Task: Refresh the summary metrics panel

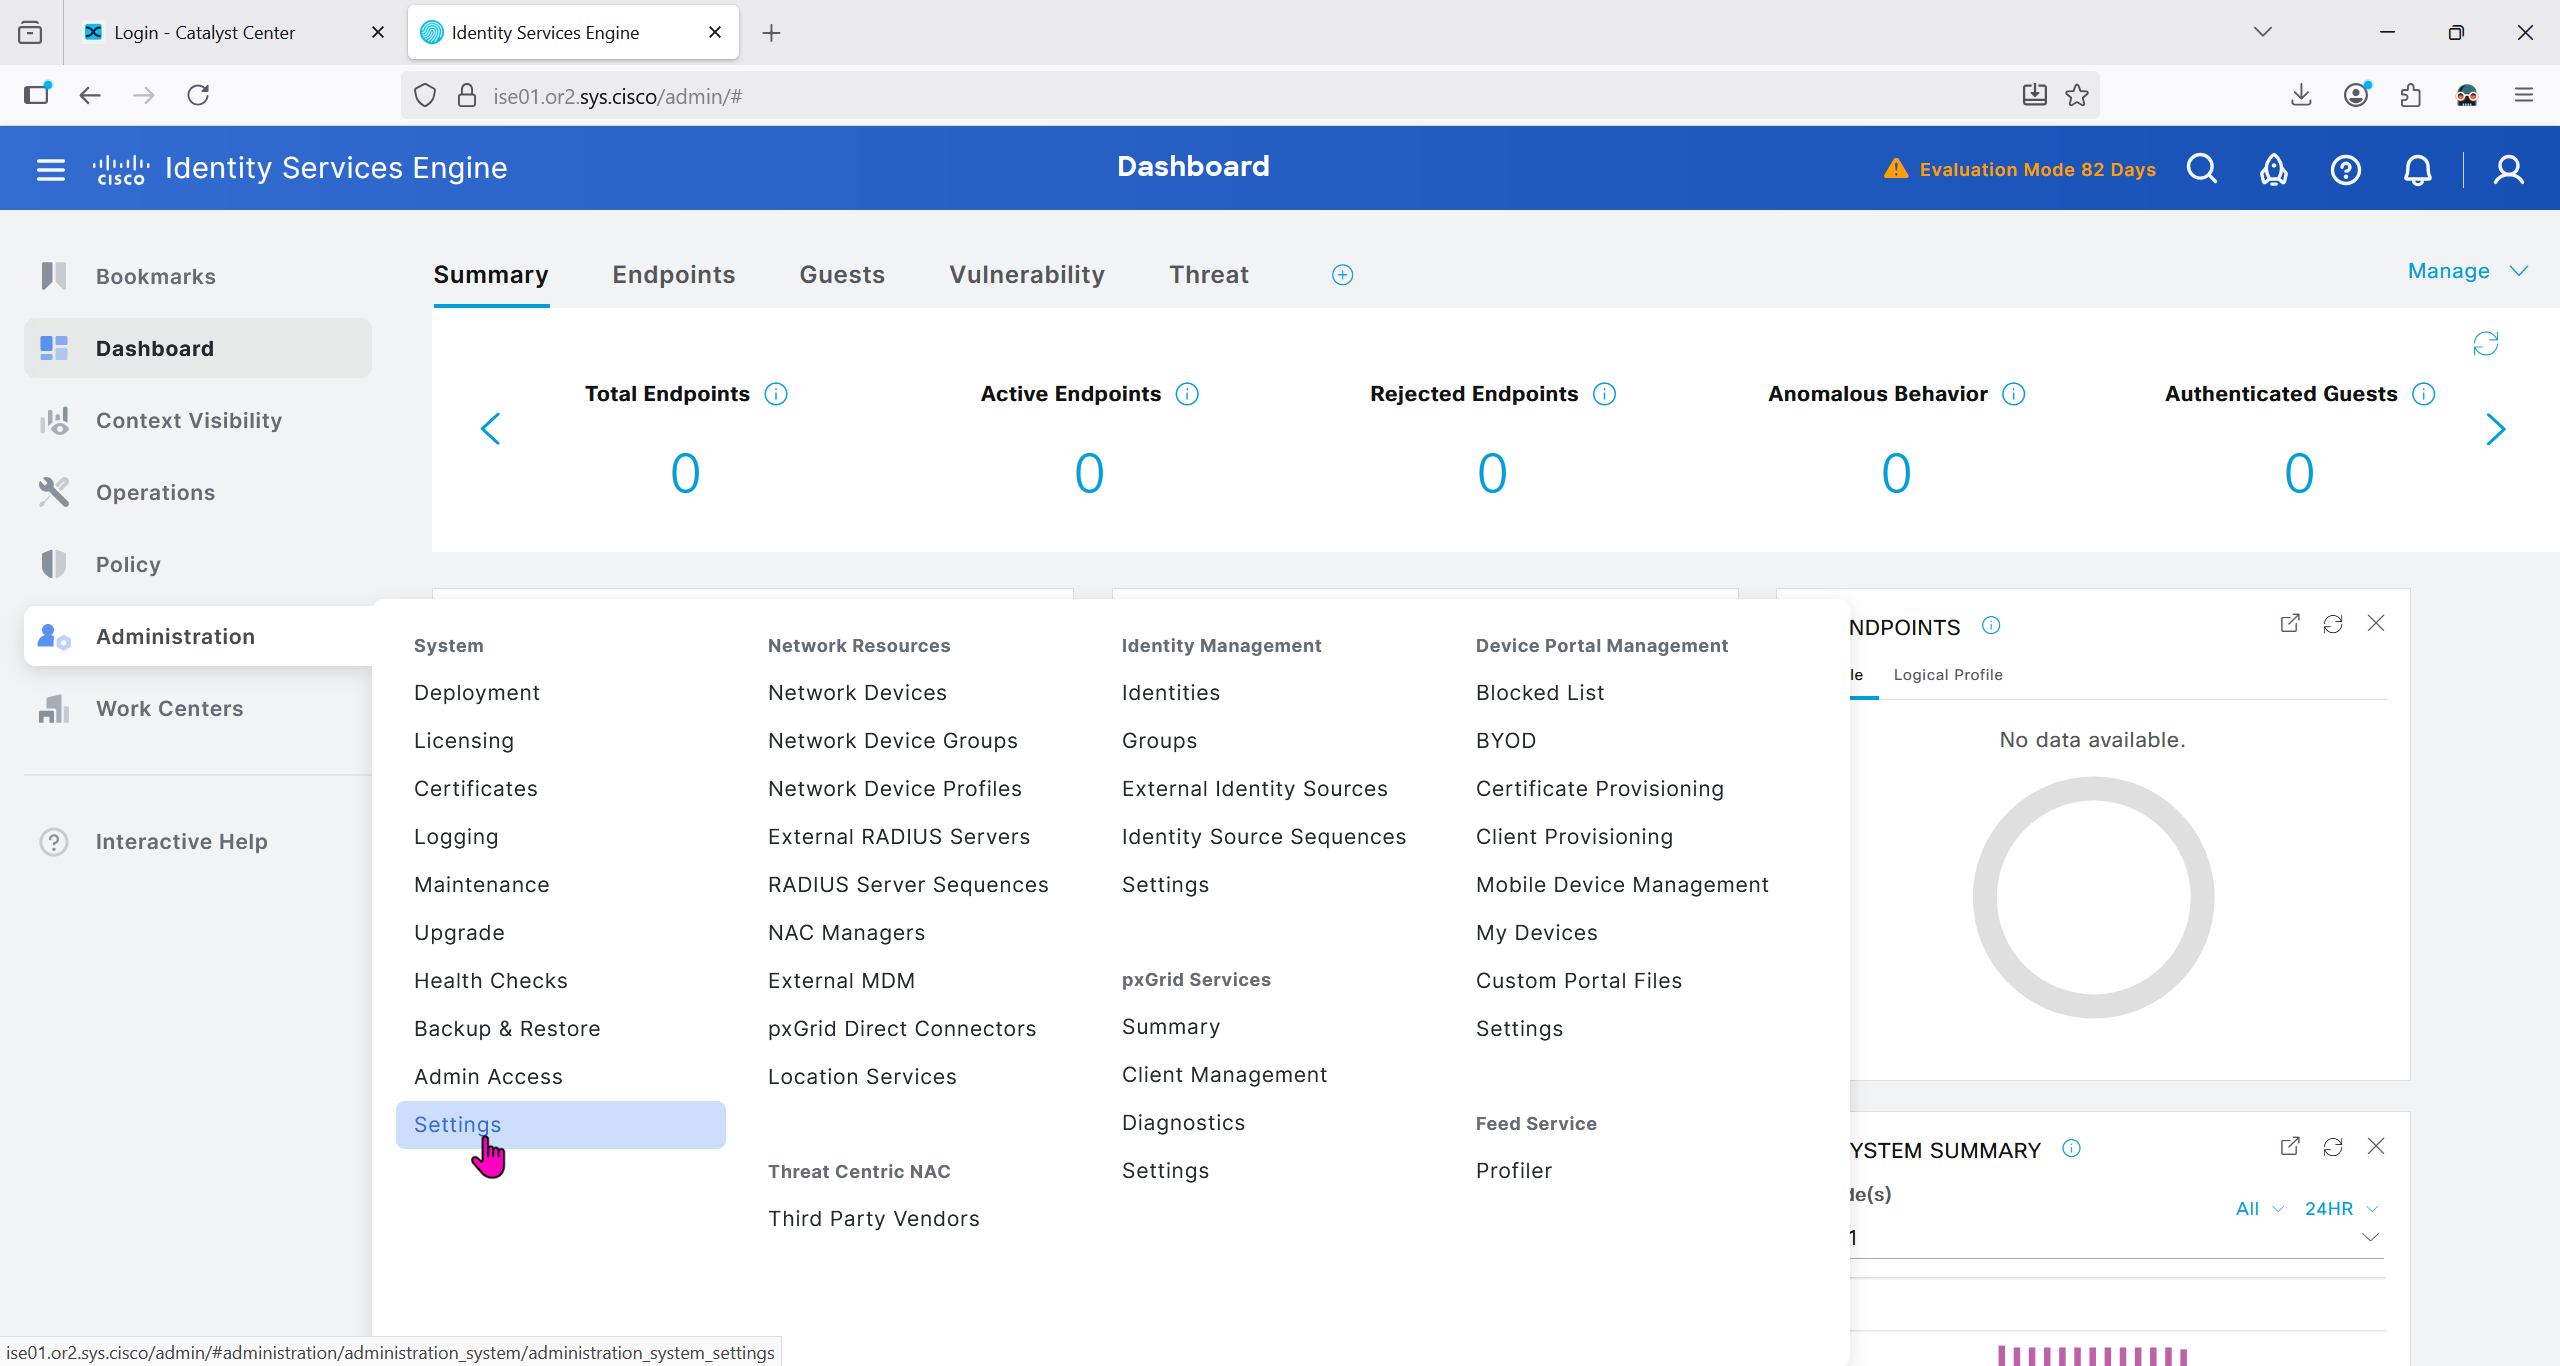Action: point(2485,344)
